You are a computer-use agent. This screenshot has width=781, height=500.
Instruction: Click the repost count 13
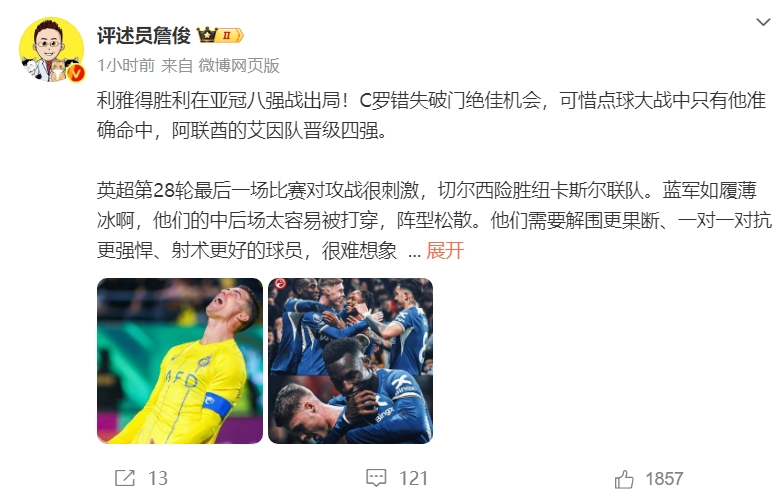tap(158, 479)
